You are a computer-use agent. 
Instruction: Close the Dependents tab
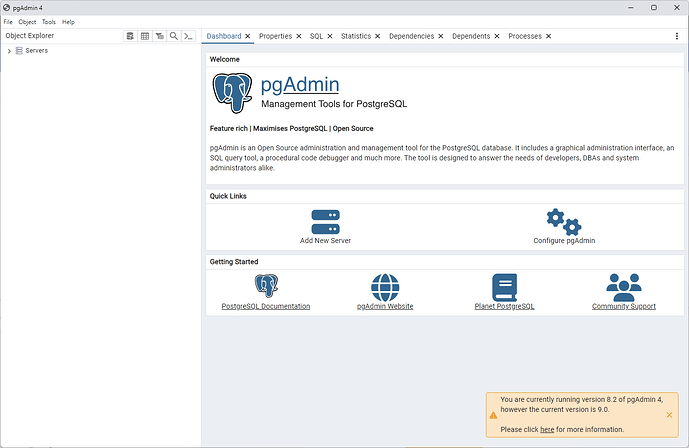tap(497, 36)
